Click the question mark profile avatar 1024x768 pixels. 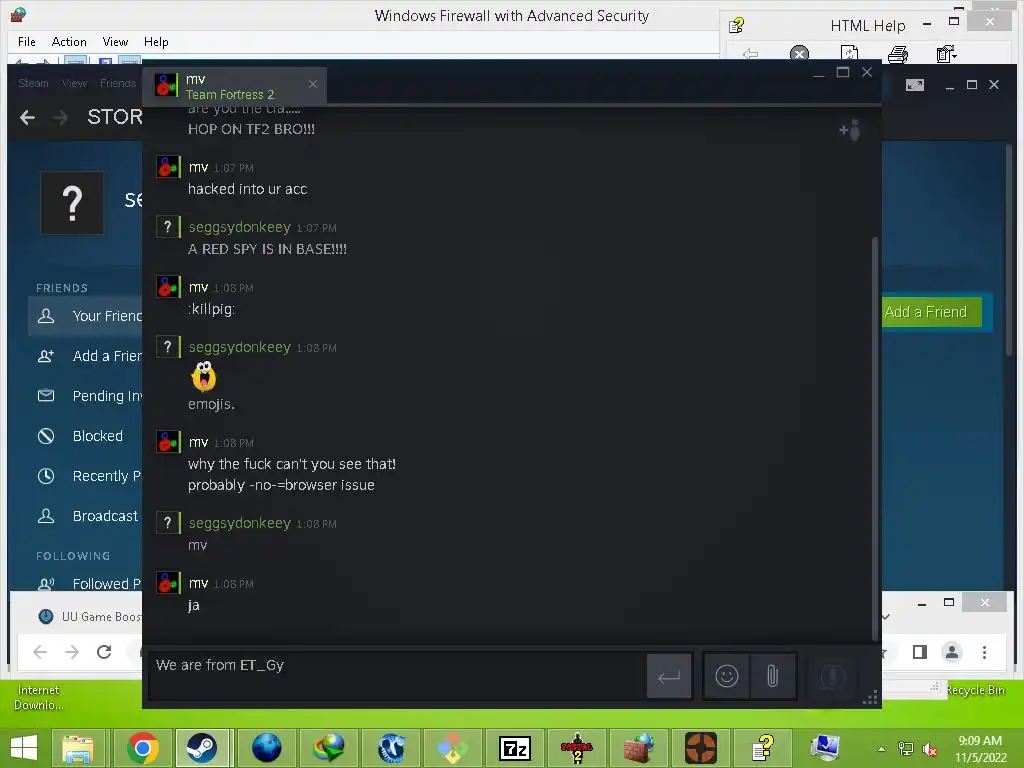(x=72, y=203)
